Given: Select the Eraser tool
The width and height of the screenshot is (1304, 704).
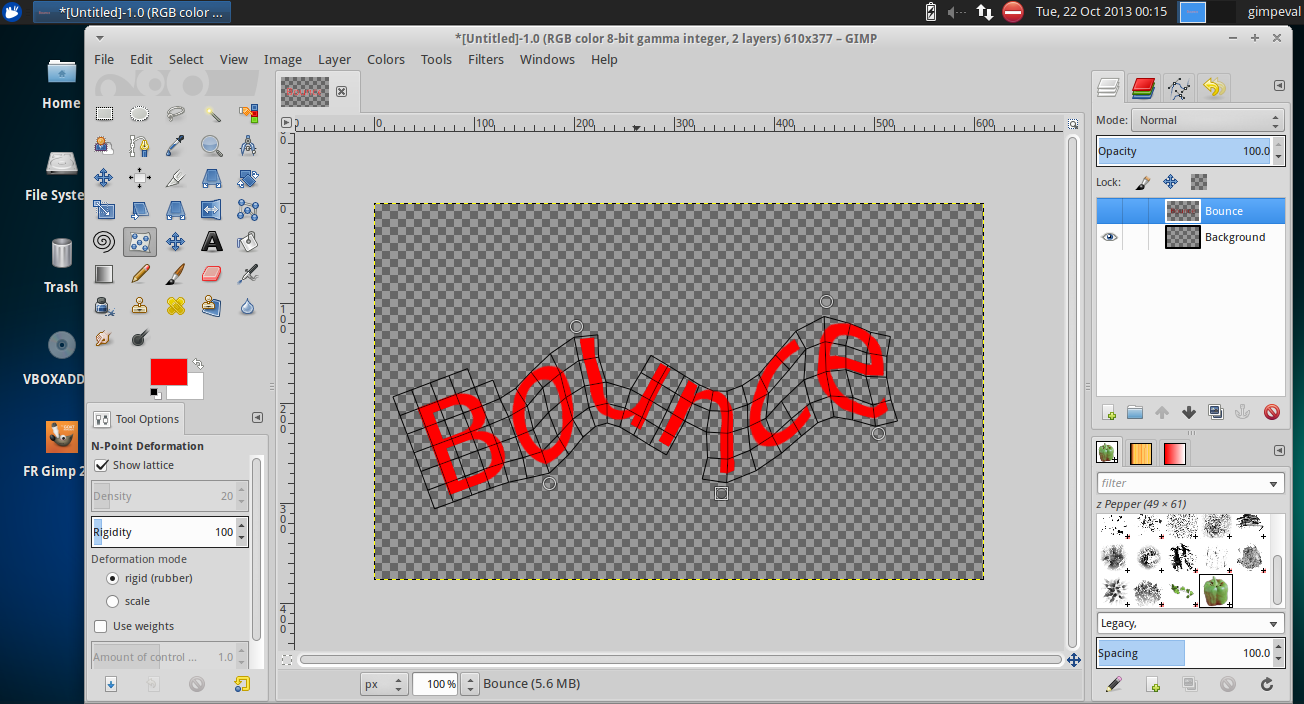Looking at the screenshot, I should [x=212, y=273].
